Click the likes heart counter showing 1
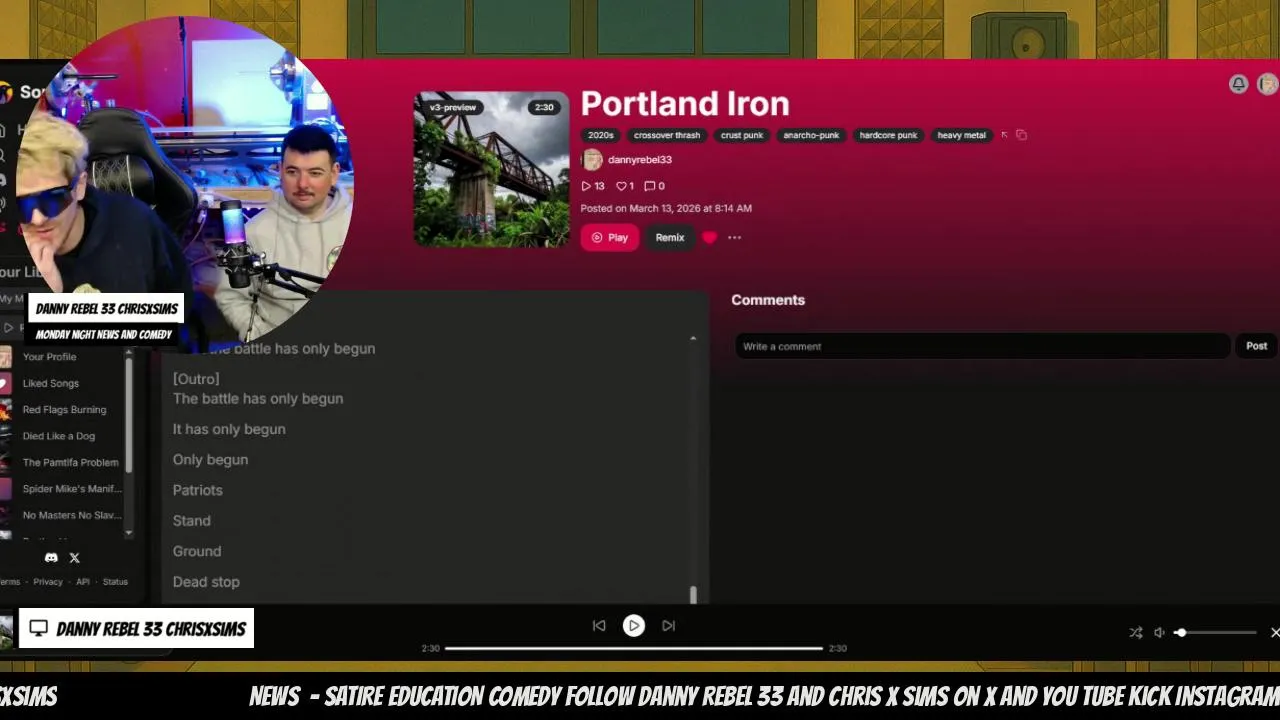The image size is (1280, 720). pos(625,186)
